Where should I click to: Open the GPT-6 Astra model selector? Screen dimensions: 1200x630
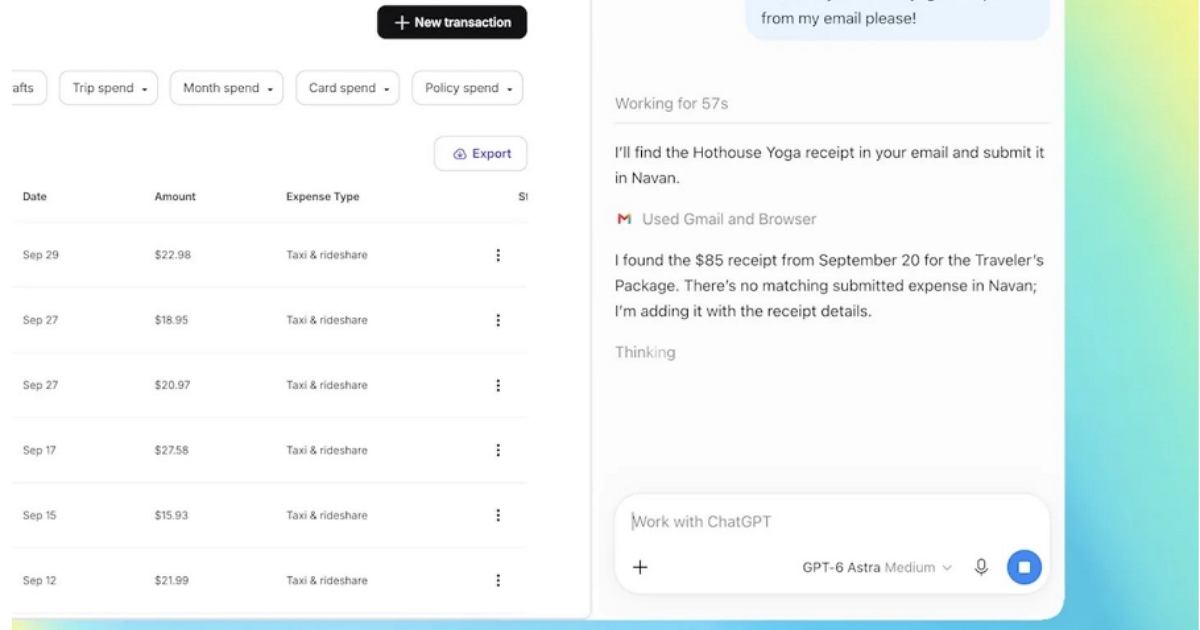877,567
